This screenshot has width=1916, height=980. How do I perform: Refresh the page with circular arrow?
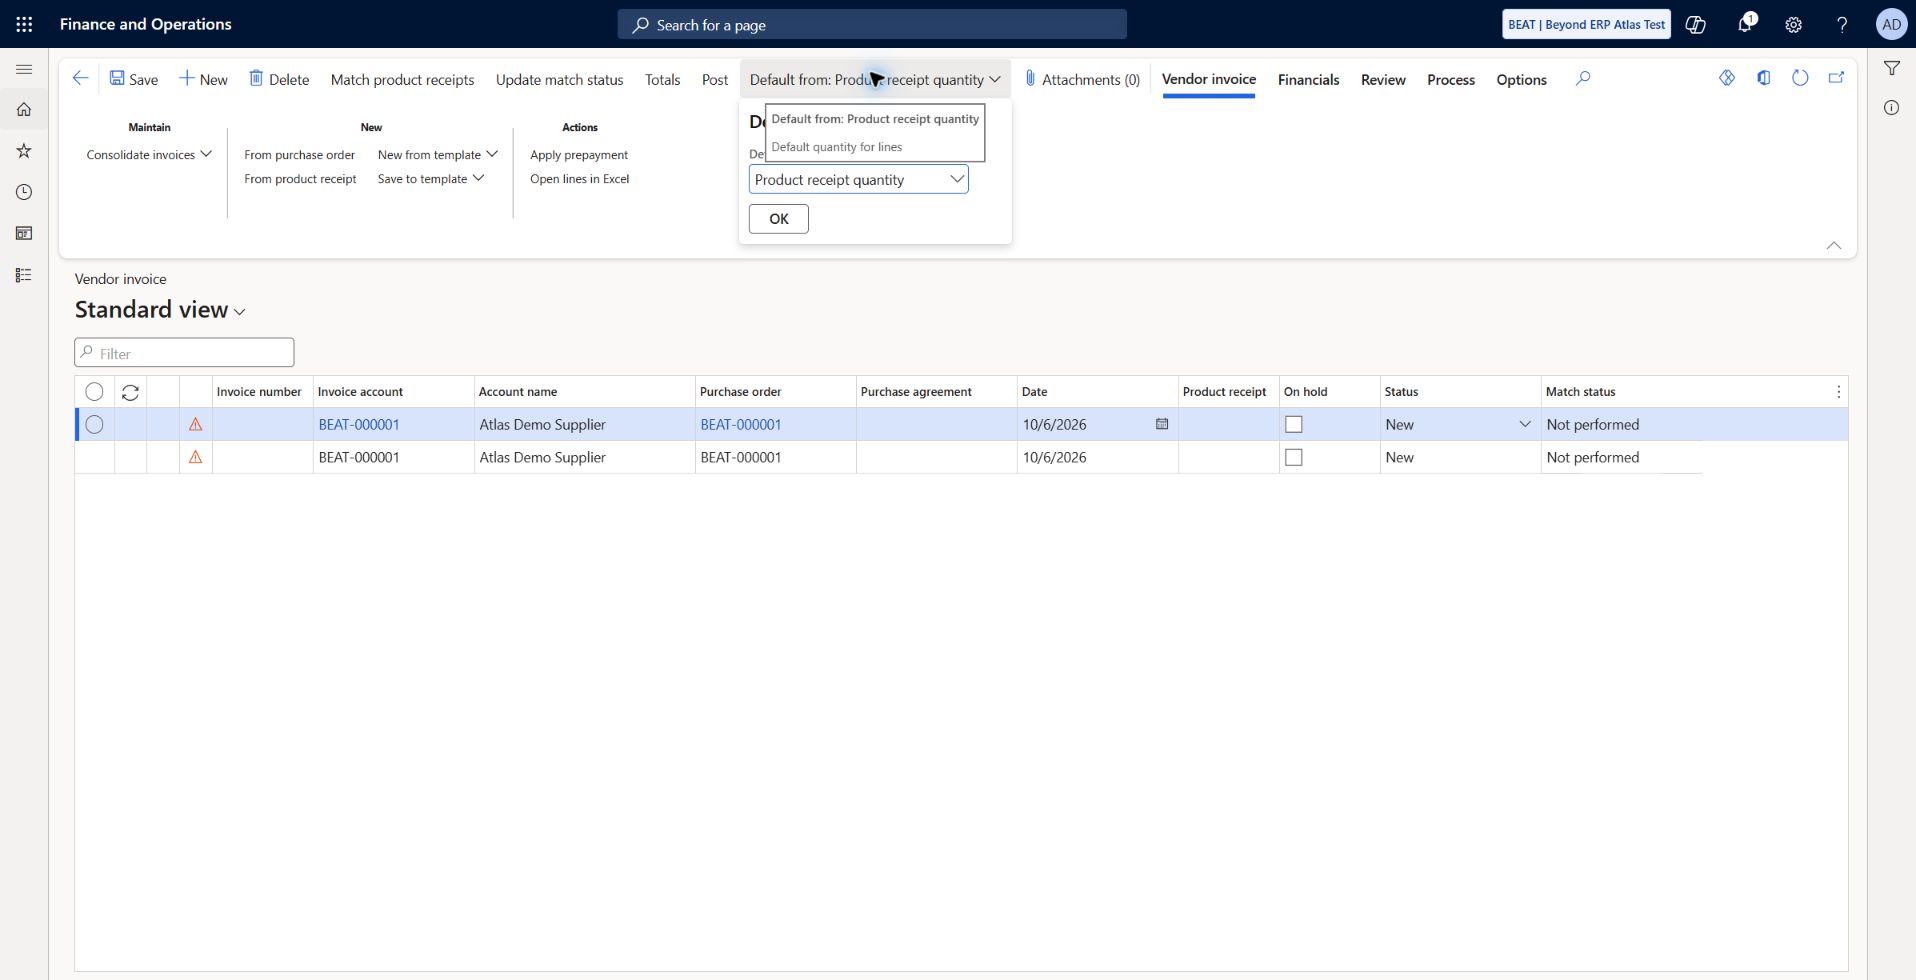pos(1800,78)
